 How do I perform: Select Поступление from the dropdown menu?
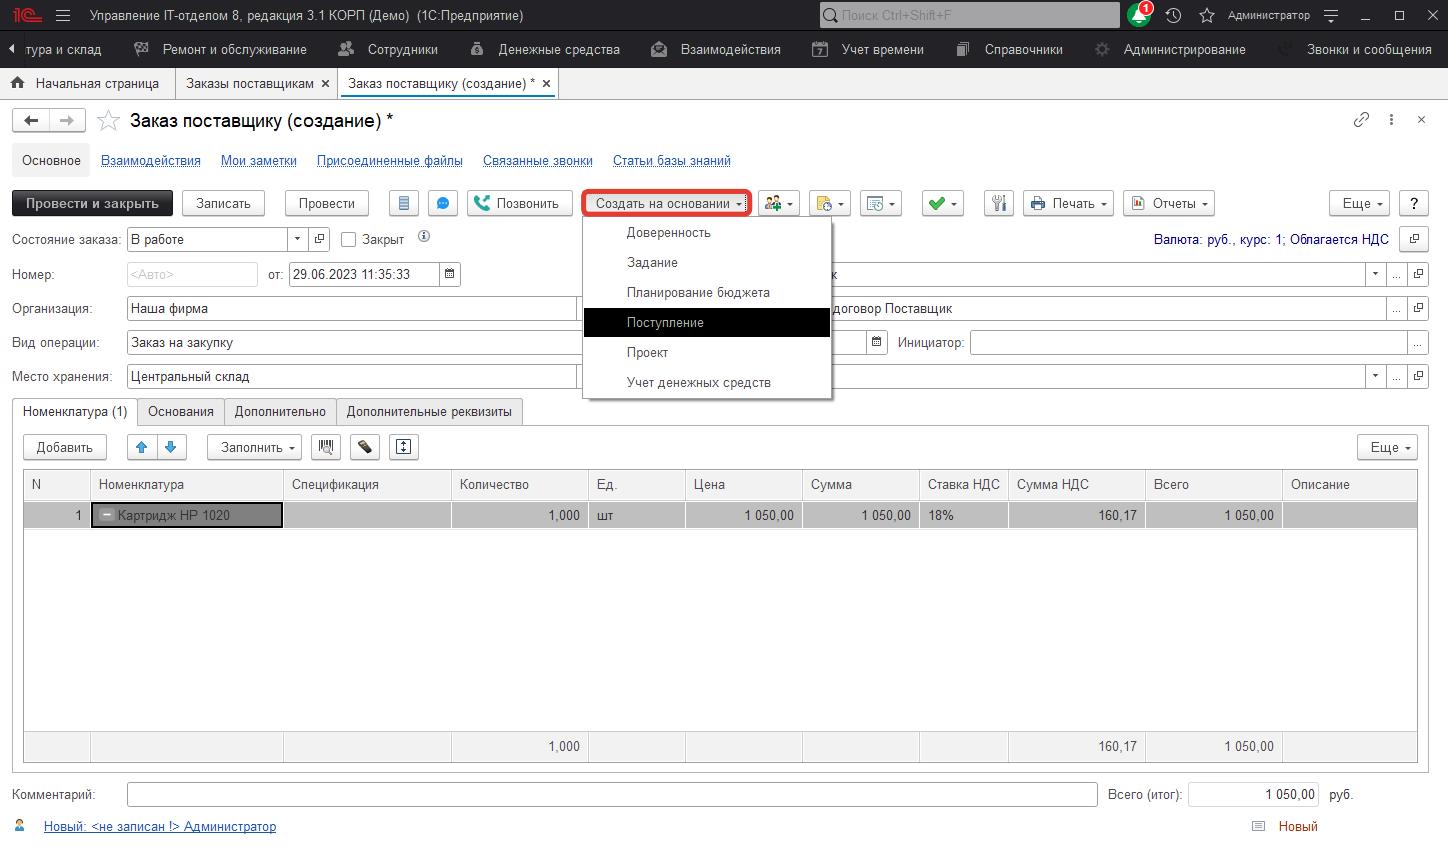tap(665, 323)
